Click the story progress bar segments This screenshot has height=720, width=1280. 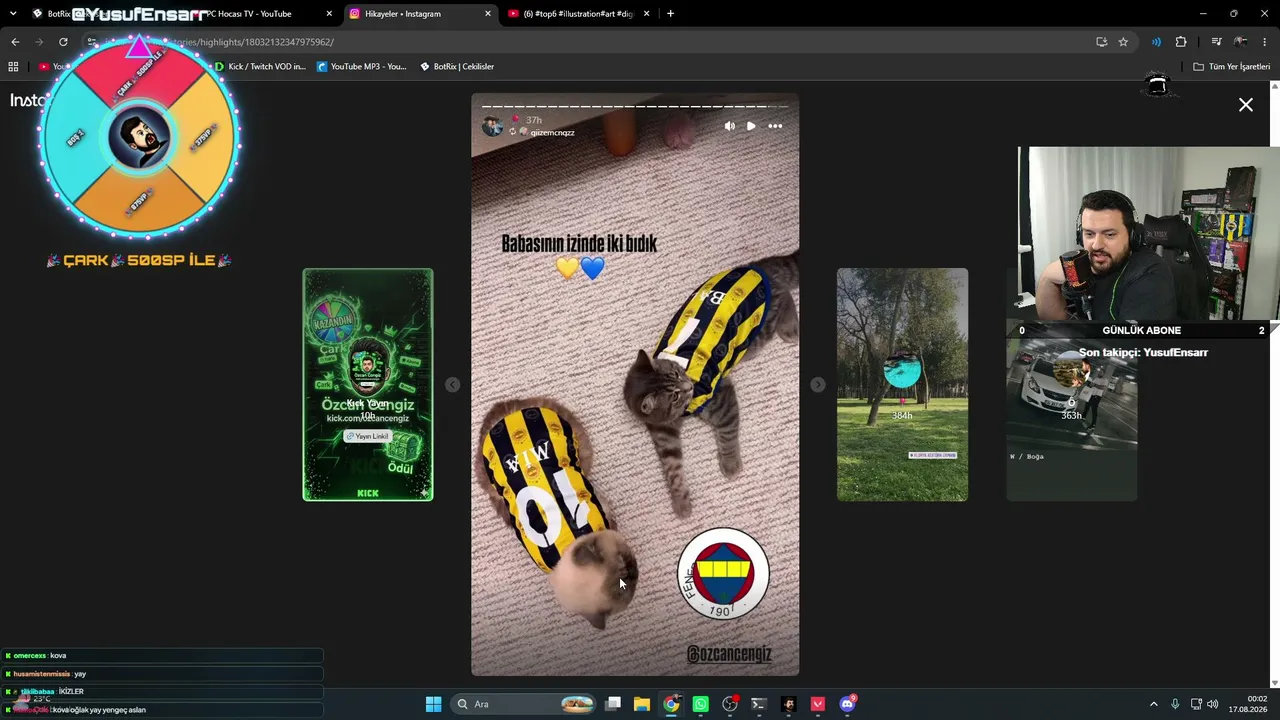pos(635,106)
